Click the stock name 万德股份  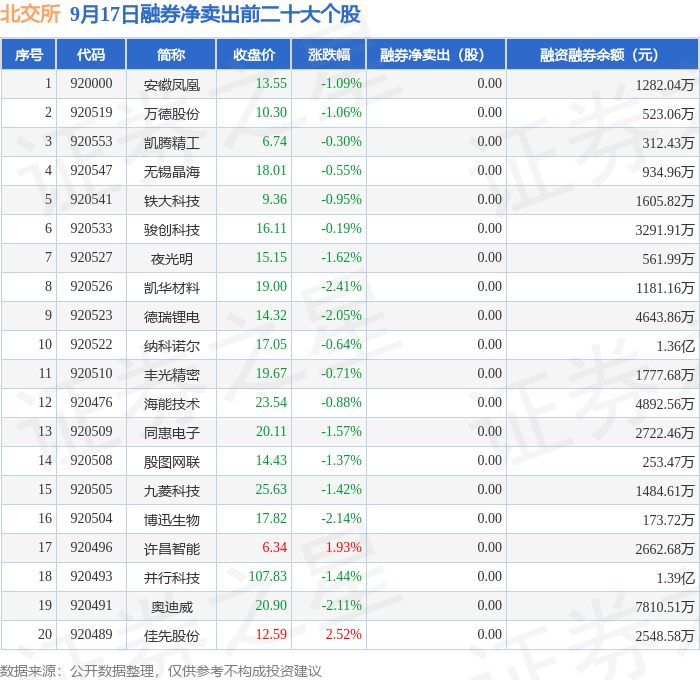point(171,114)
